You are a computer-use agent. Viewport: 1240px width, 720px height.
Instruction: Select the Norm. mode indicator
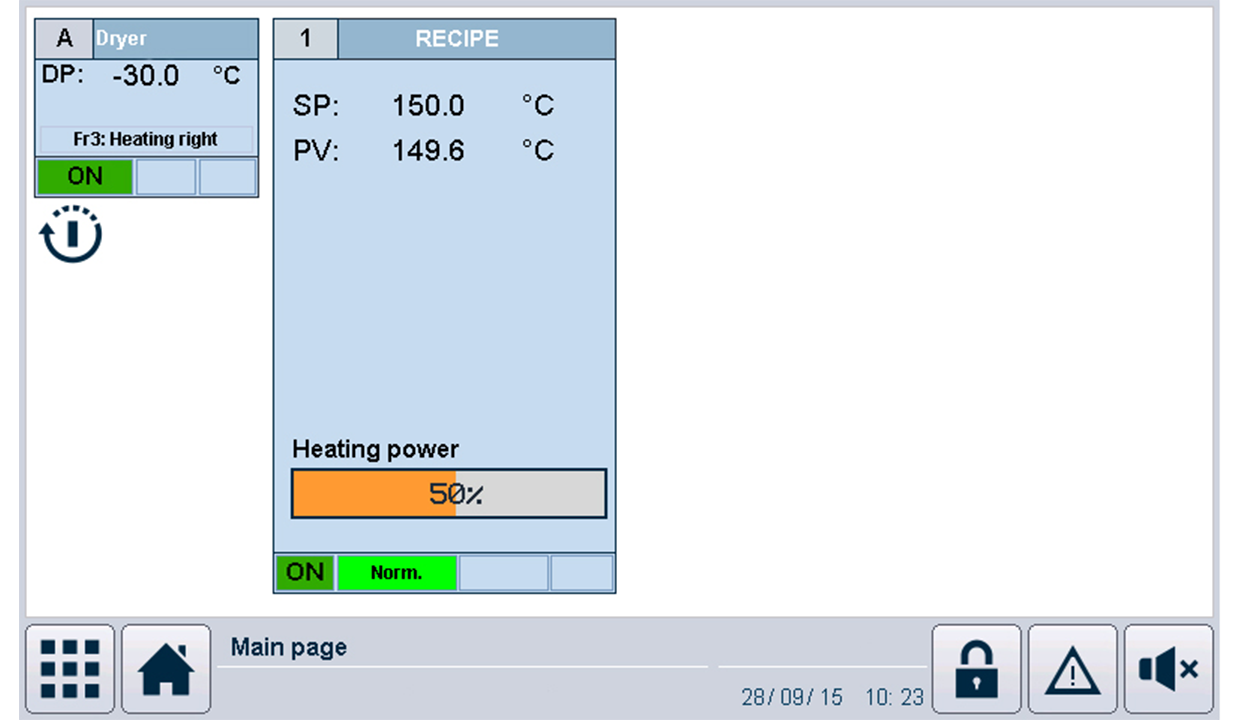tap(397, 573)
